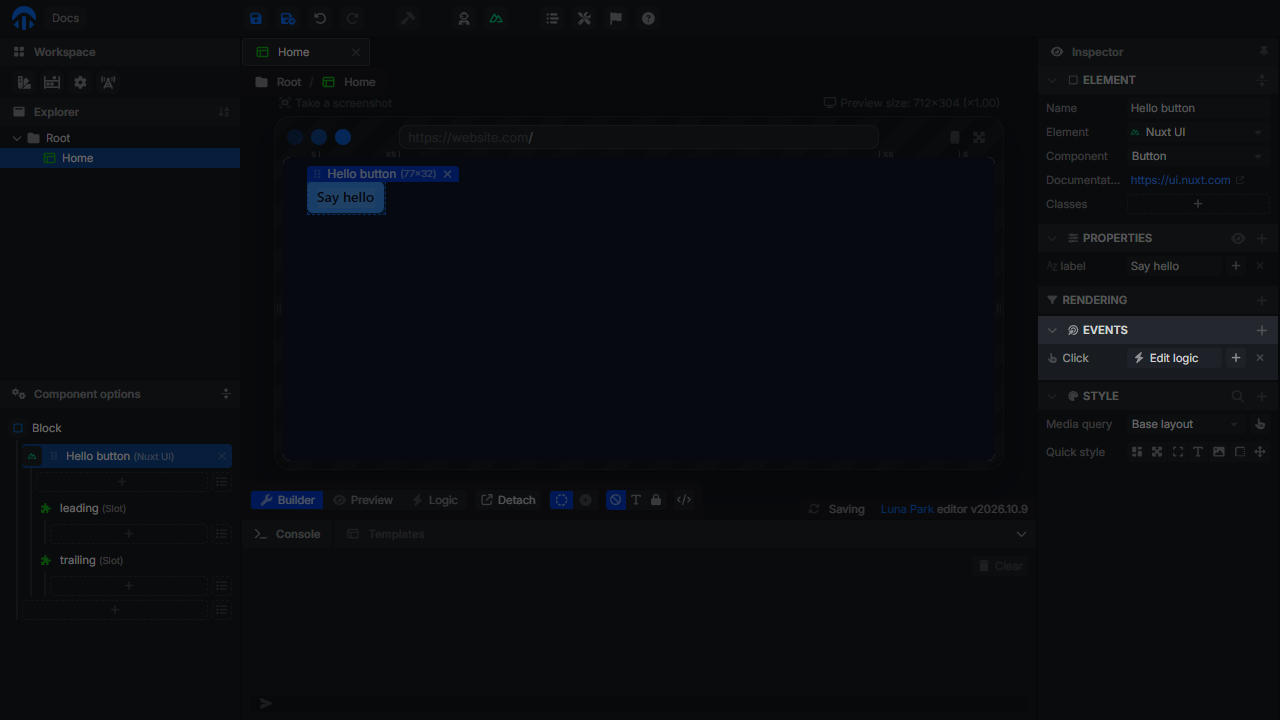Toggle the PROPERTIES eye visibility icon
1280x720 pixels.
[x=1238, y=238]
